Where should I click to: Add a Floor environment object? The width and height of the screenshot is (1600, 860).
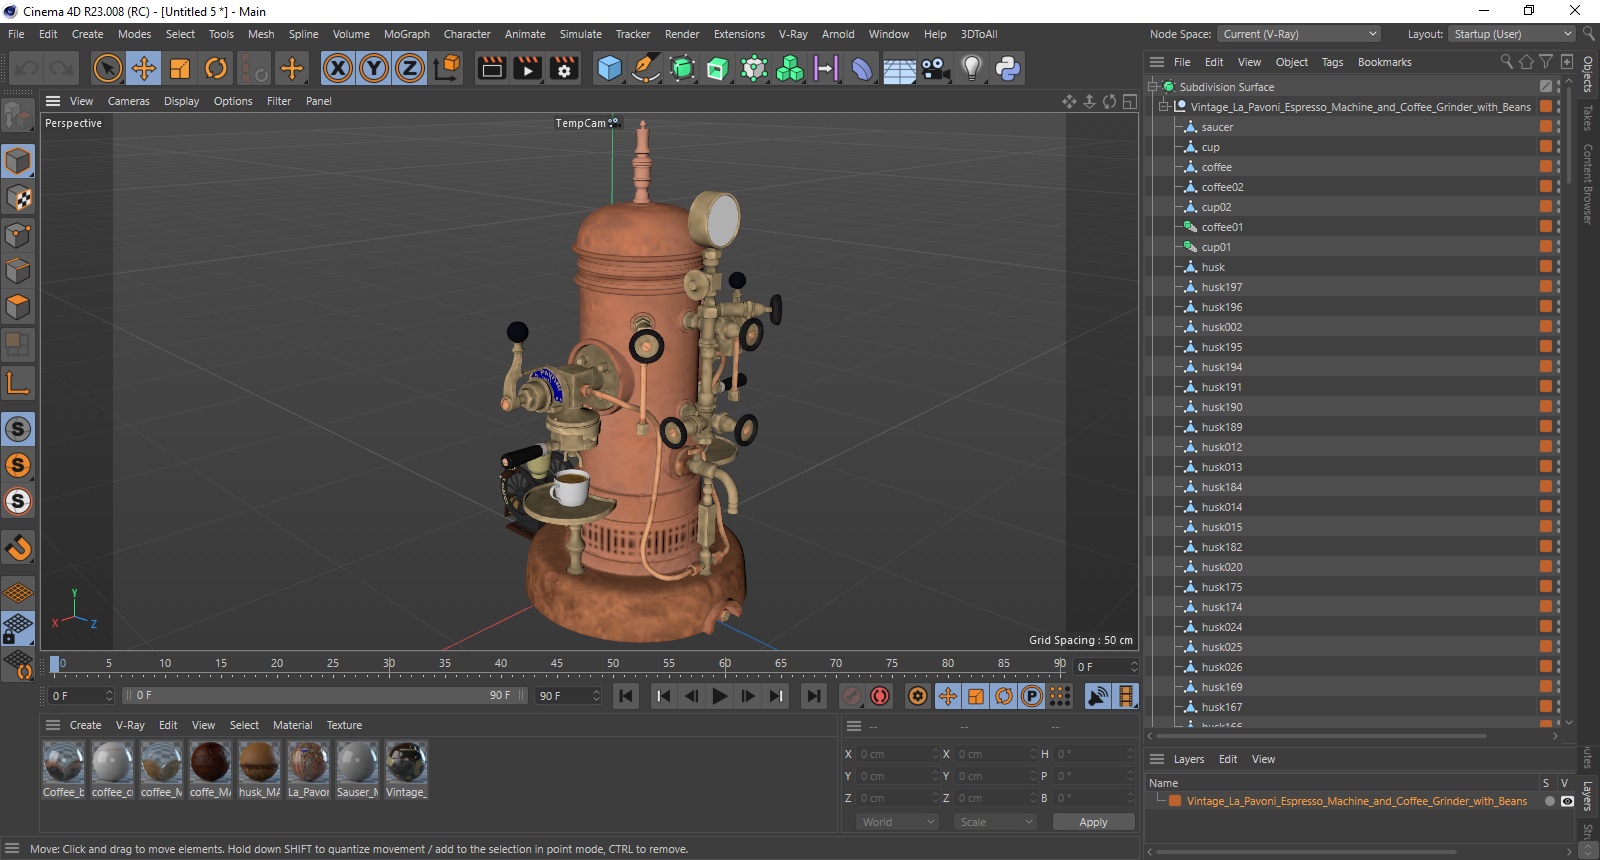click(x=899, y=68)
